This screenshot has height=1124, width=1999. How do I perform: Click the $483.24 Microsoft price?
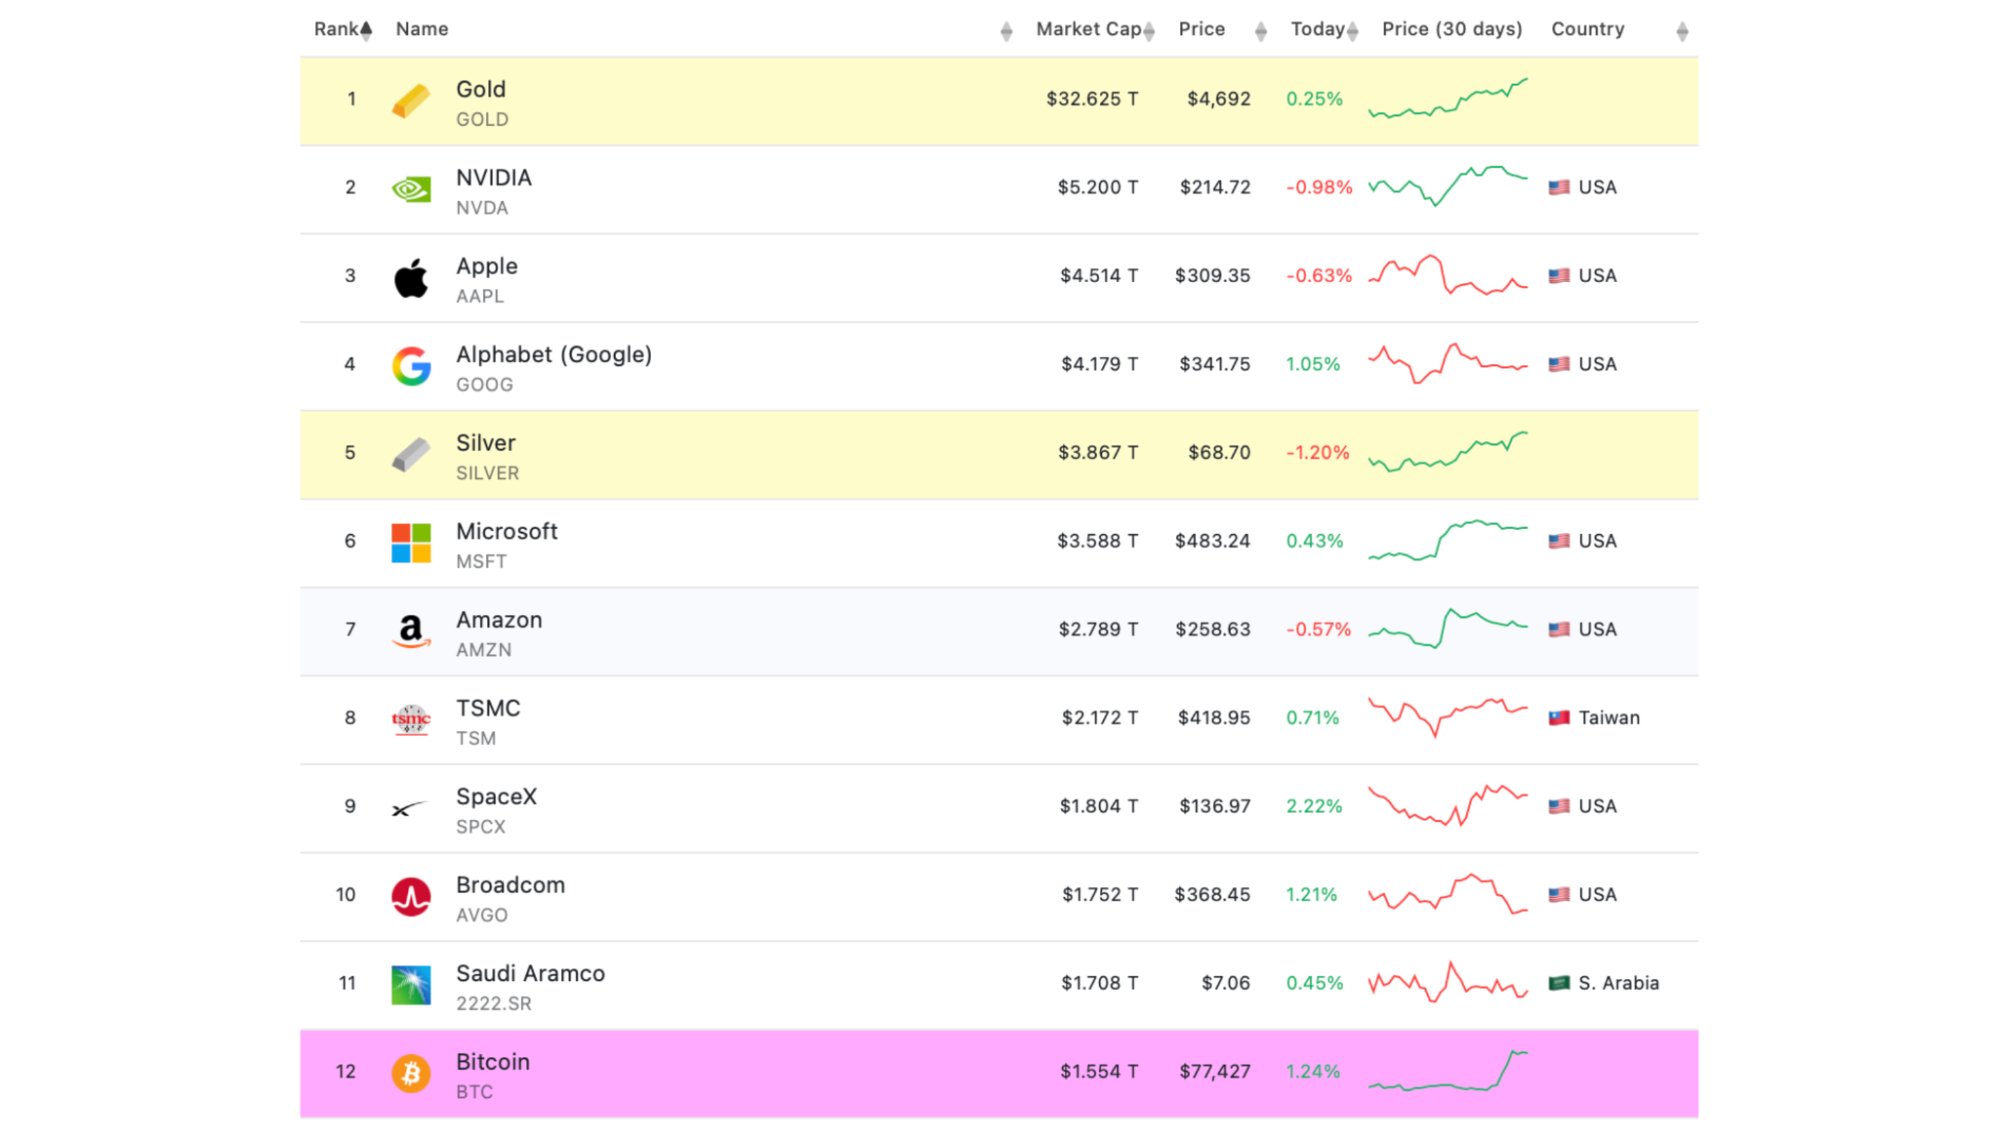[1212, 541]
